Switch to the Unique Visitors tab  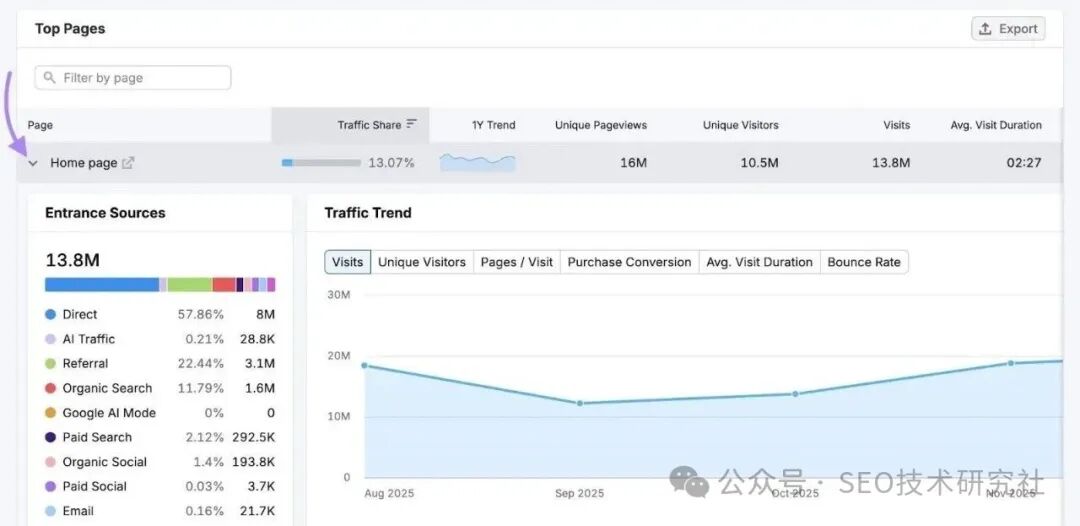coord(421,262)
